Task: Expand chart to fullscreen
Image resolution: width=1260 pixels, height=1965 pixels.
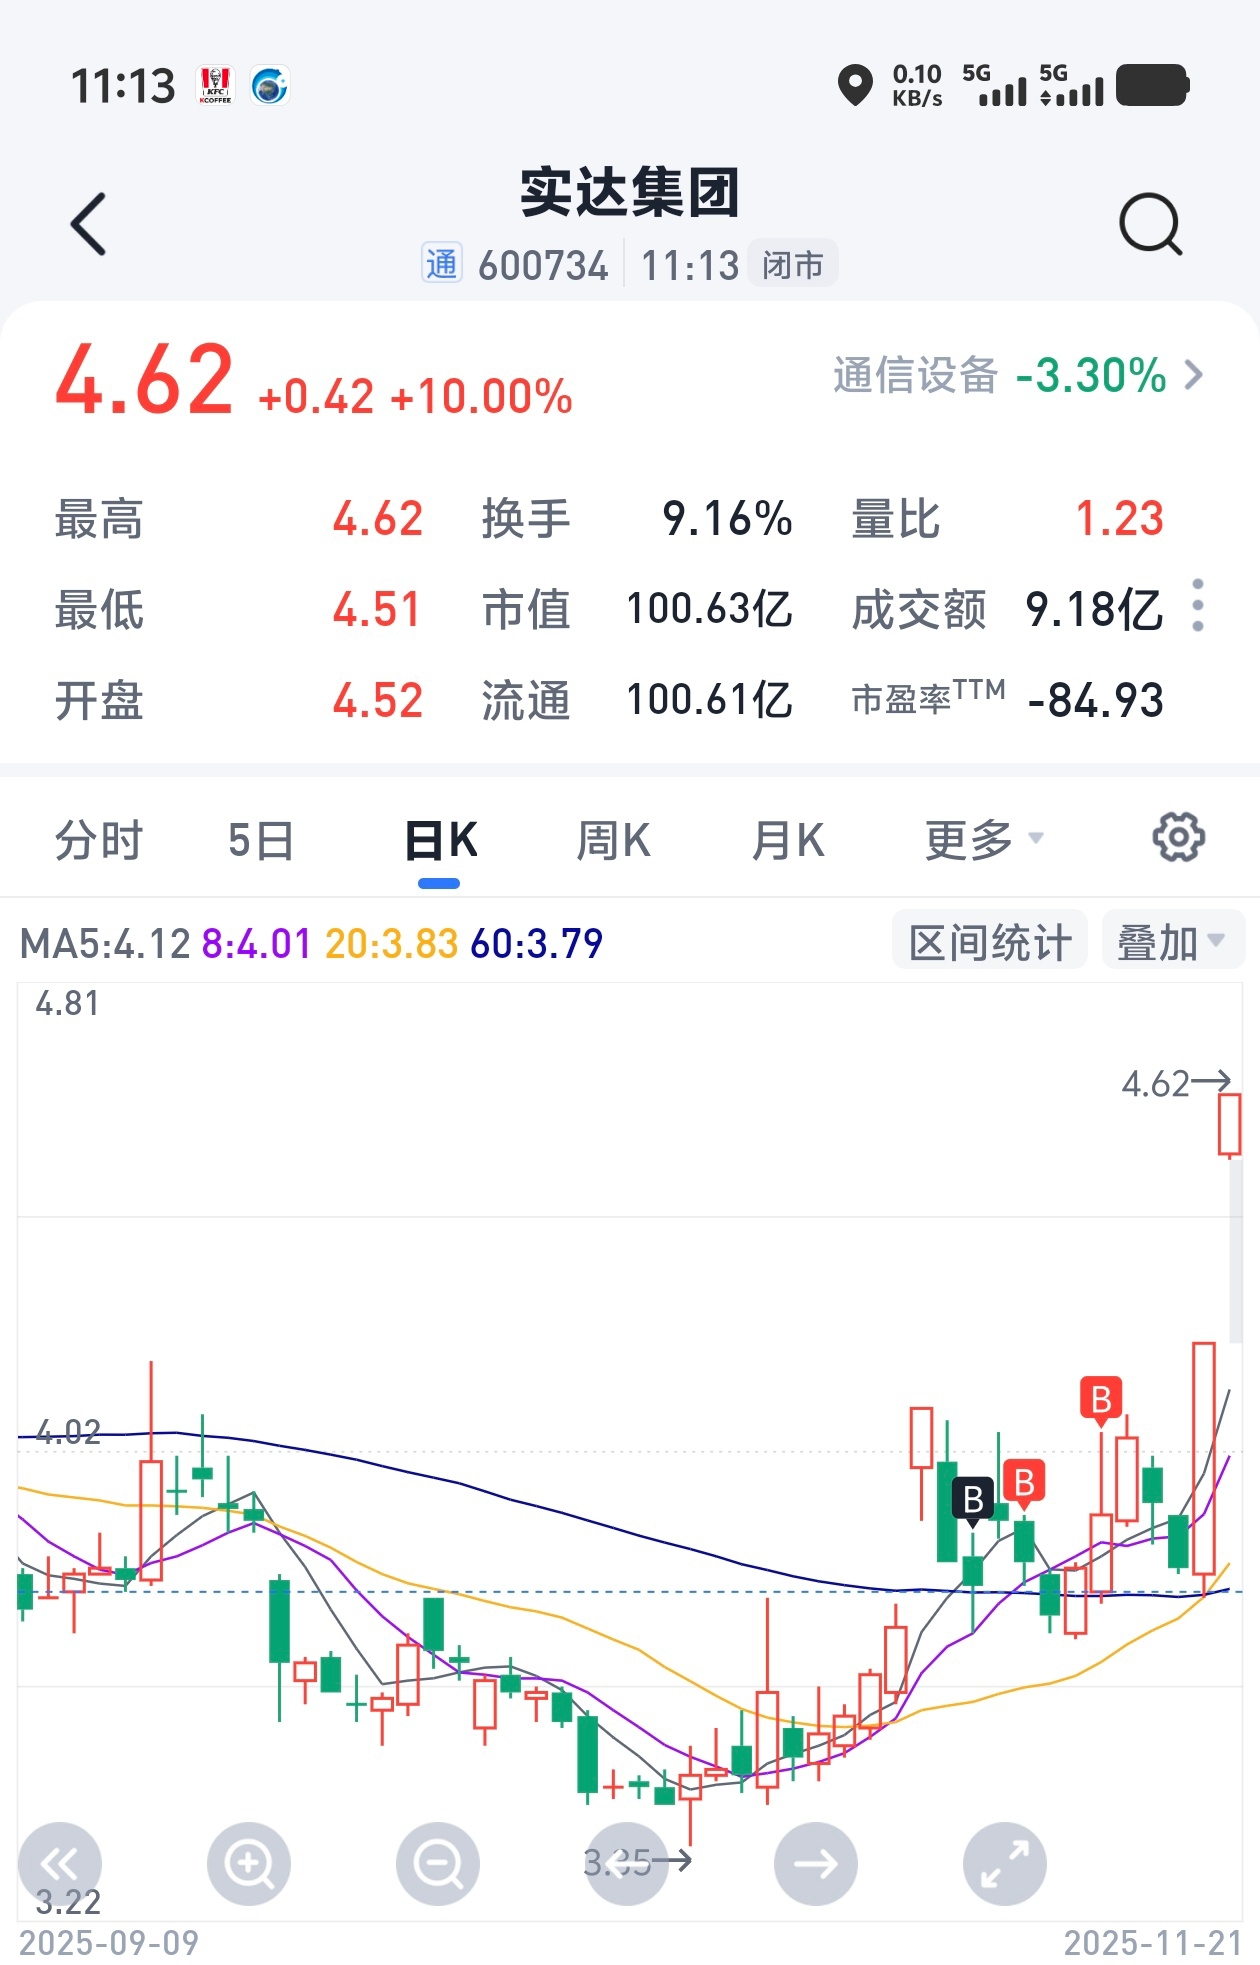Action: (1005, 1864)
